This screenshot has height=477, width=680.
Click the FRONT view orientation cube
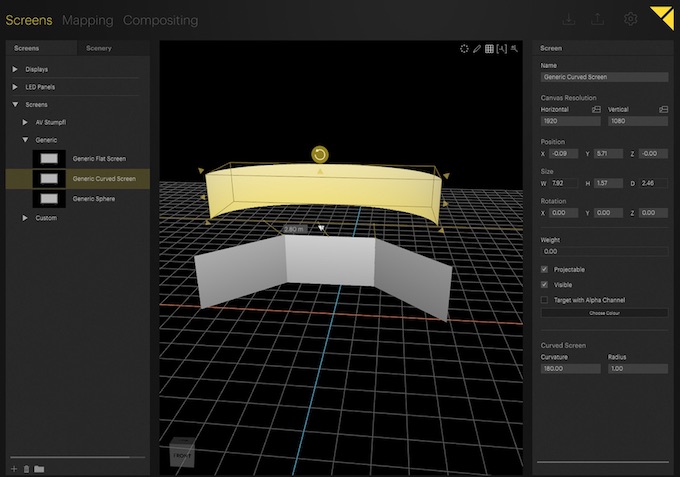pos(182,453)
